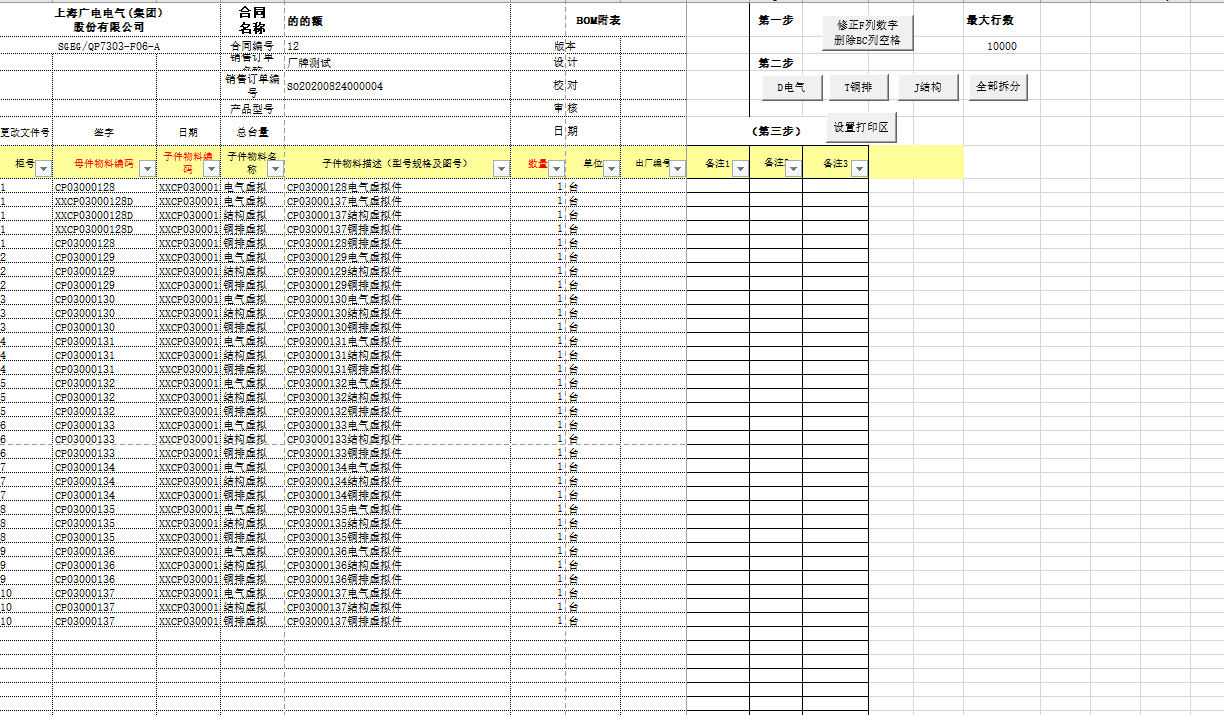
Task: Click the J结构 button
Action: tap(927, 88)
